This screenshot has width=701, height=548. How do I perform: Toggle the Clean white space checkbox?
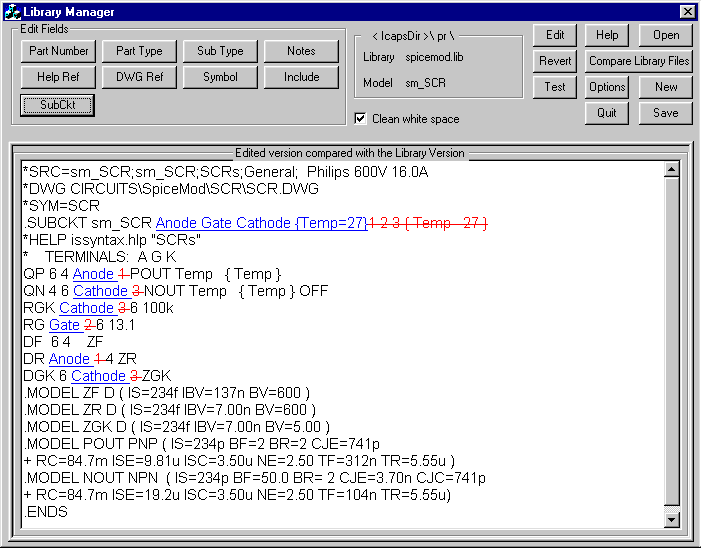point(361,119)
